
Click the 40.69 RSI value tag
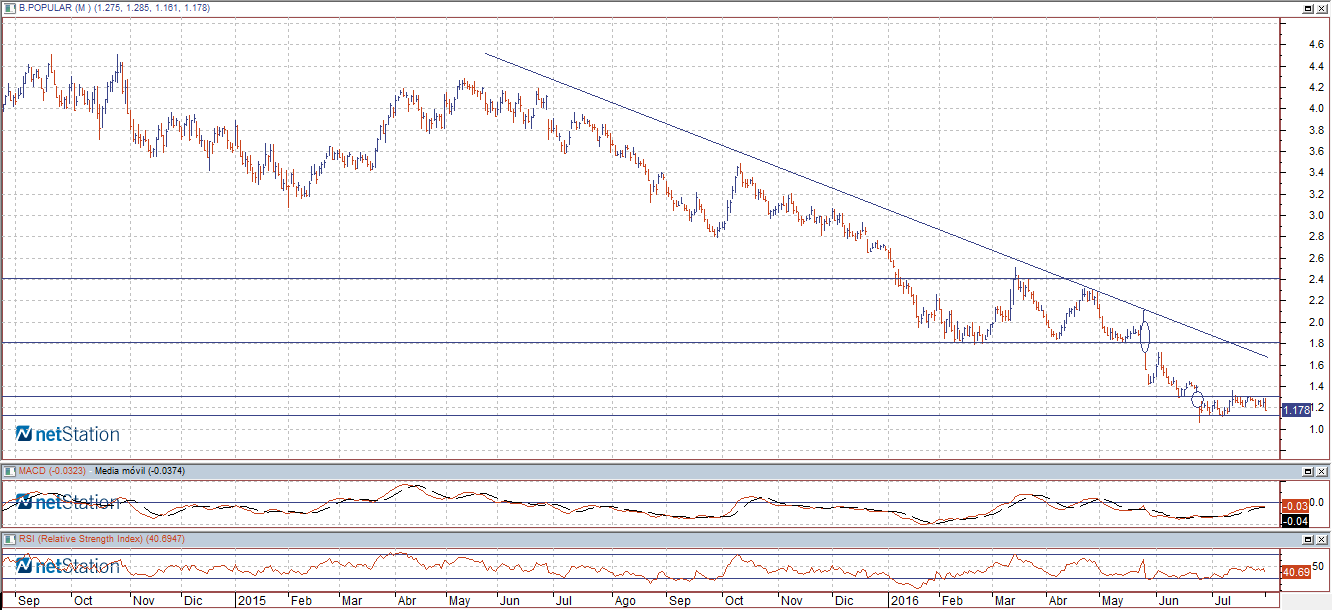coord(1295,573)
